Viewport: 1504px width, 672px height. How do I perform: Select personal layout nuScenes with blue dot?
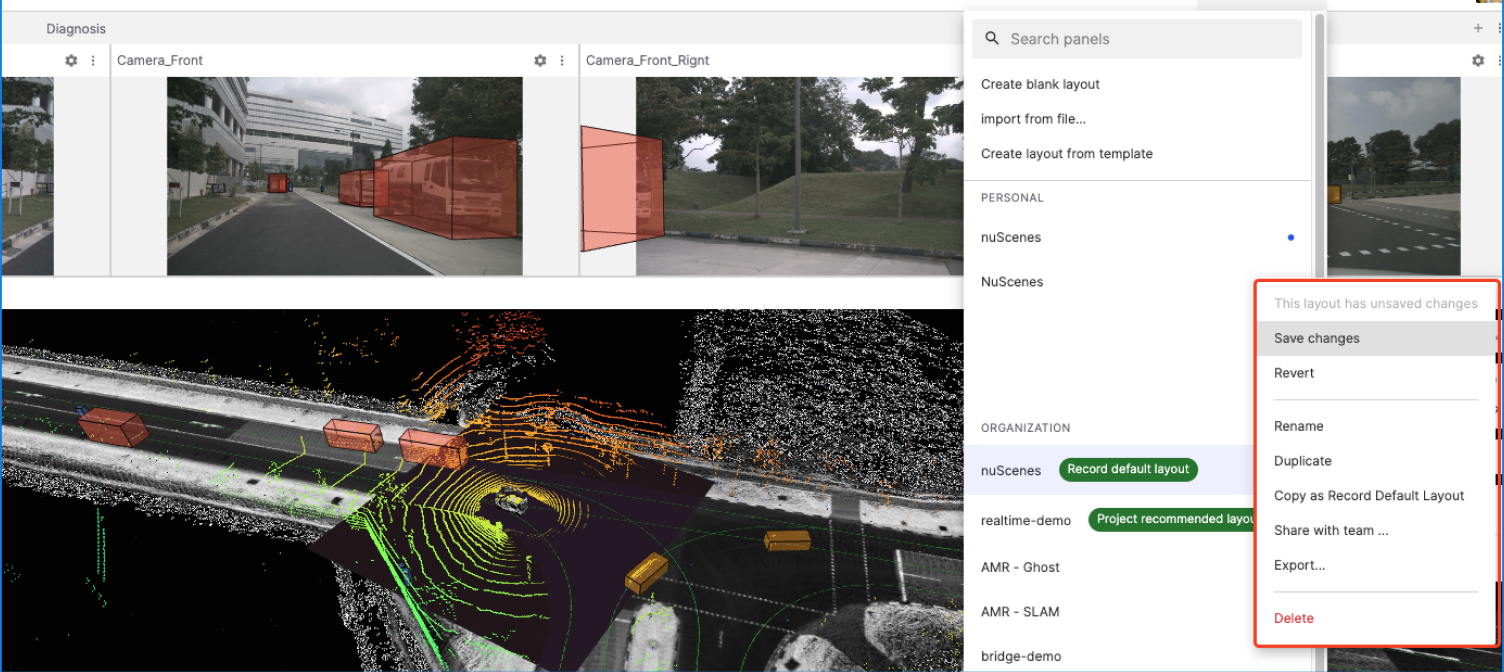click(x=1137, y=238)
